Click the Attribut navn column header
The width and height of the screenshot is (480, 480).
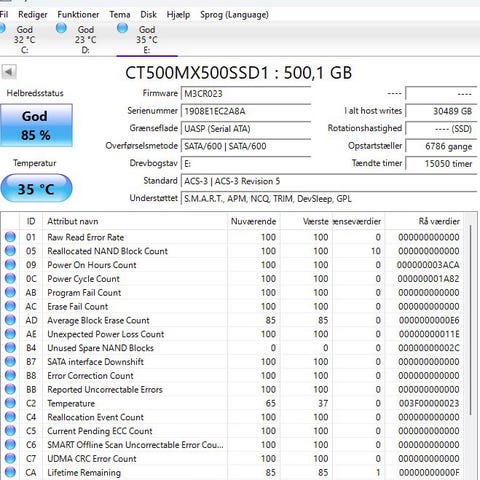point(135,221)
